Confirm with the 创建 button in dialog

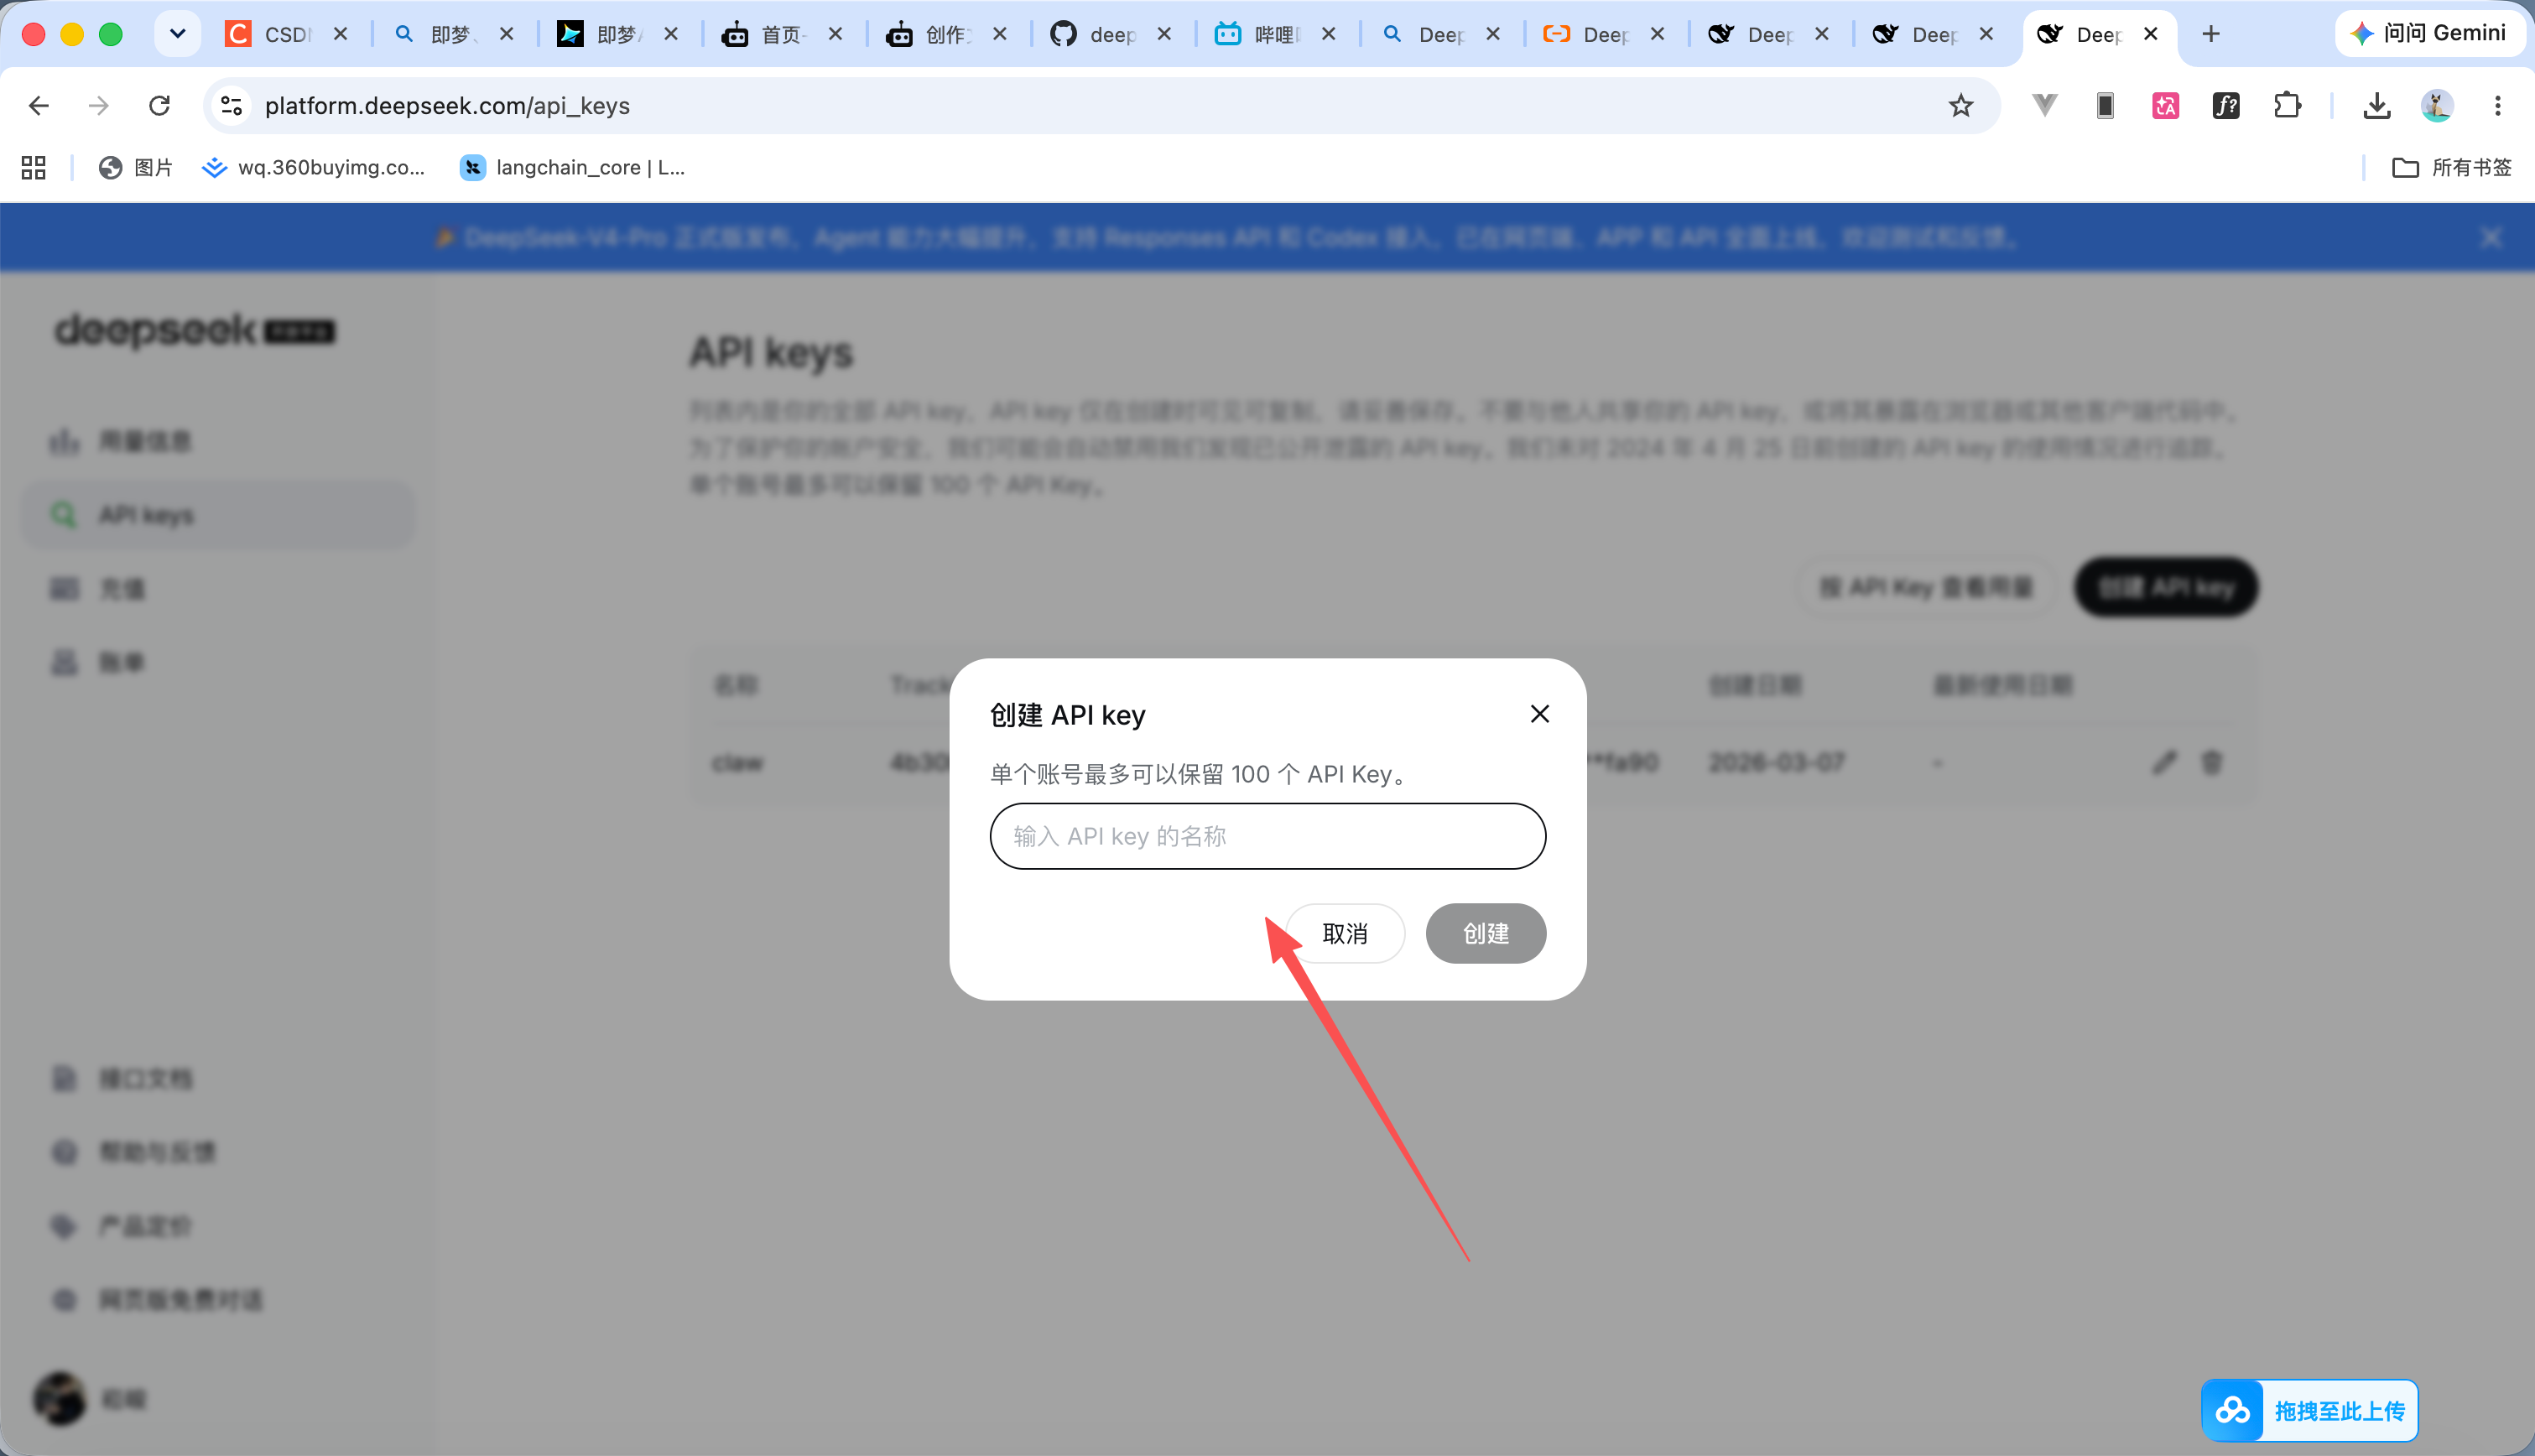pos(1486,933)
